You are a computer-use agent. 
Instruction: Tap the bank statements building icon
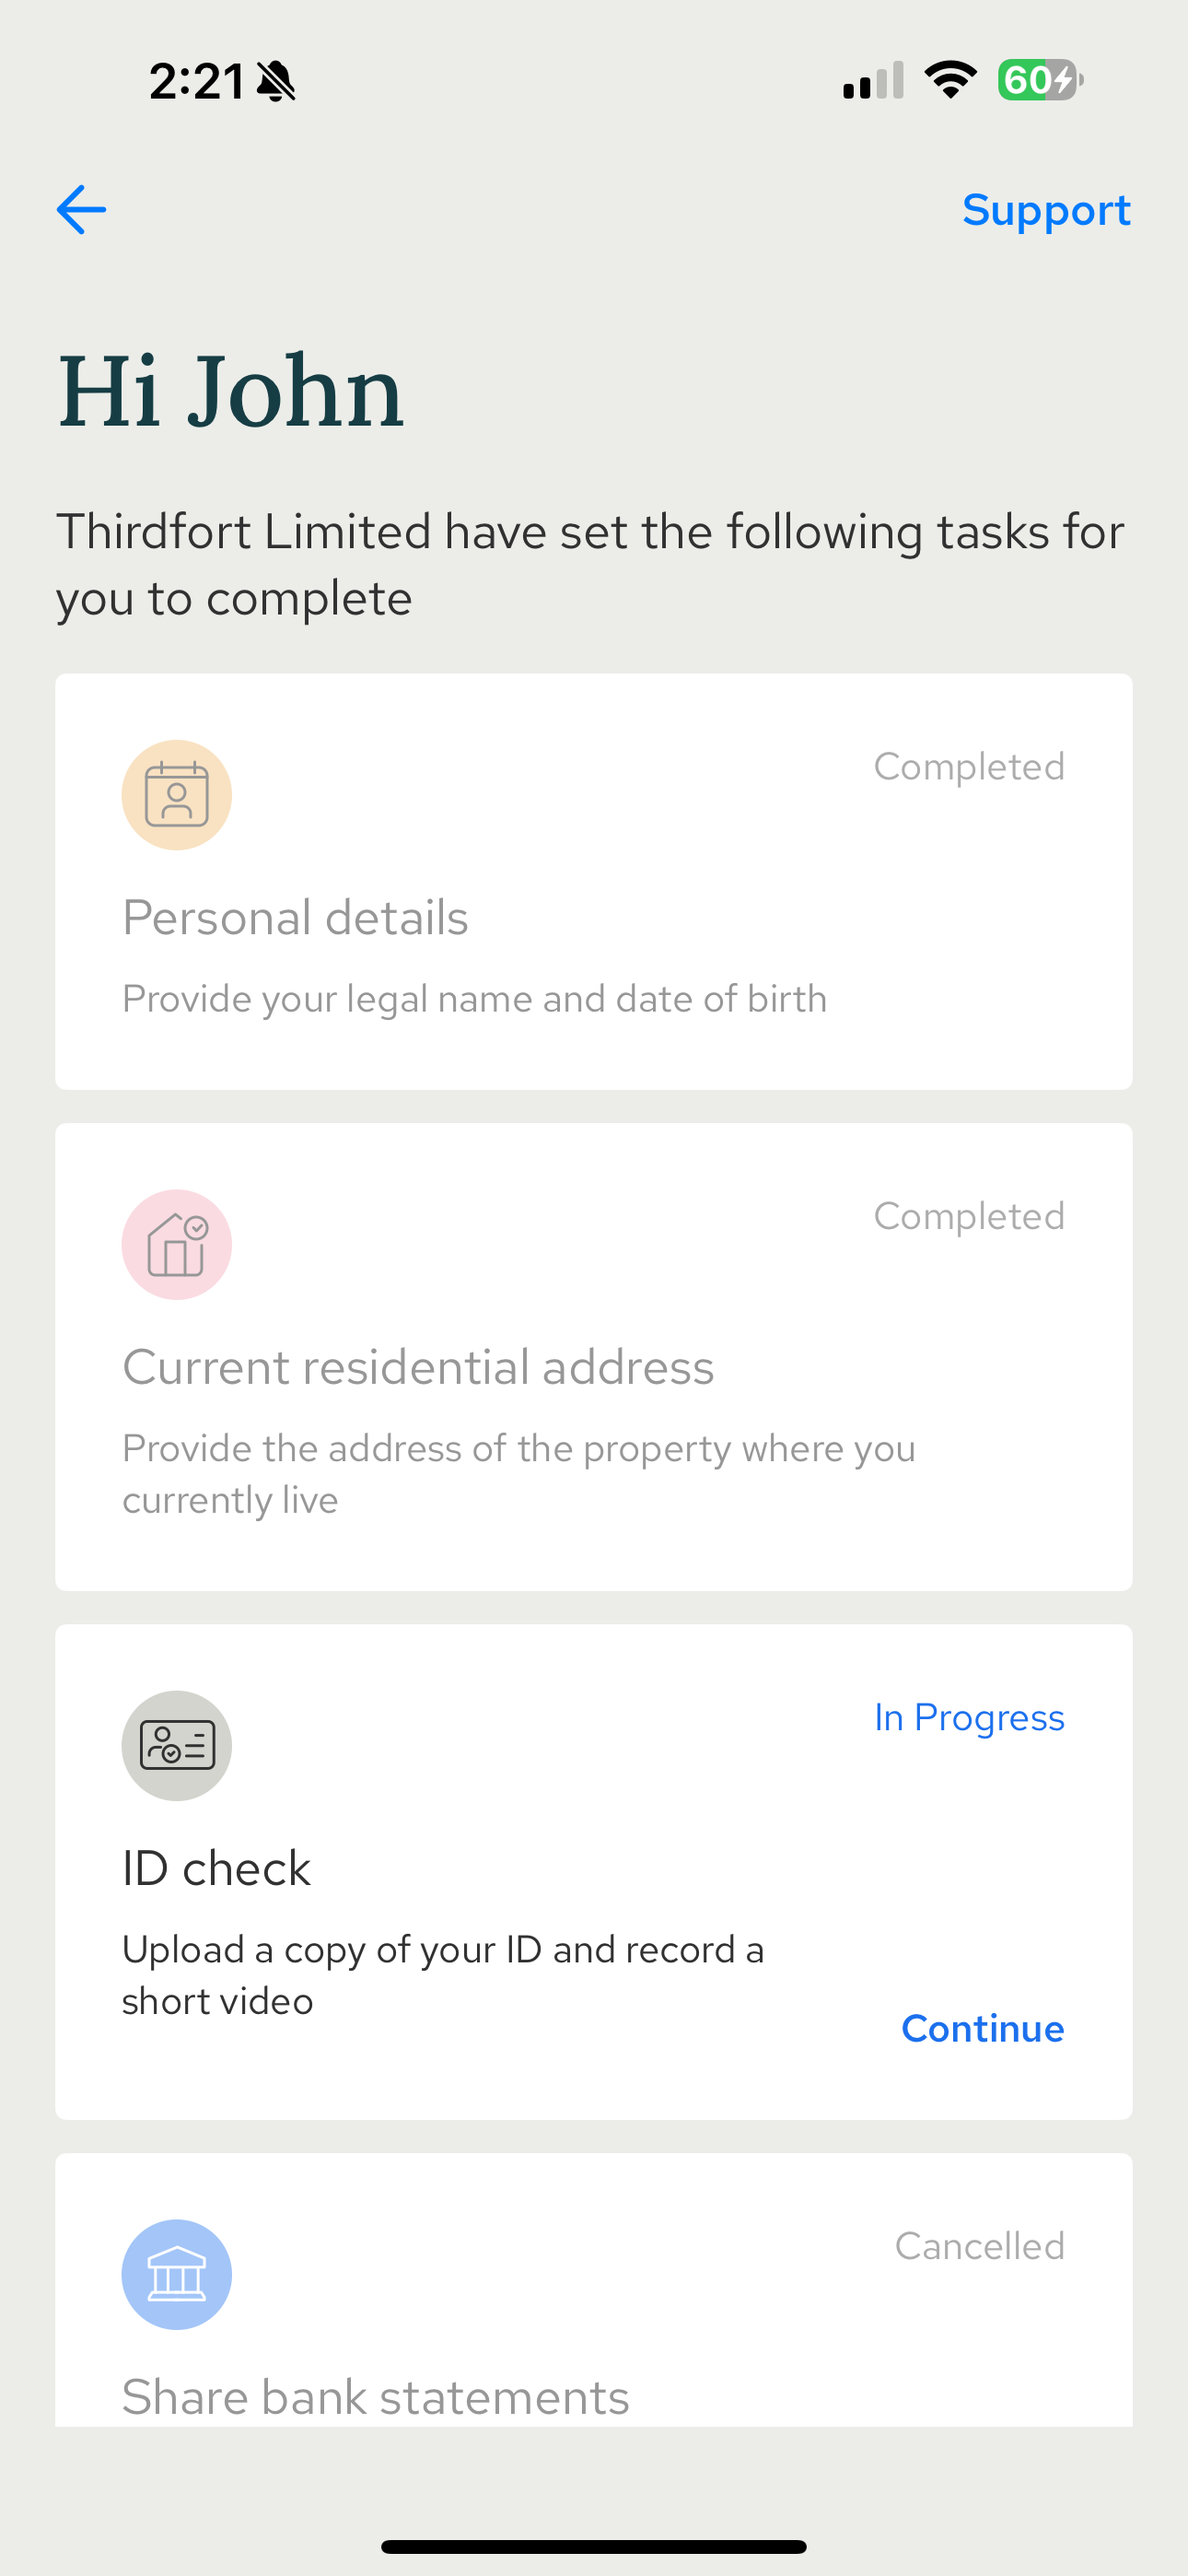pos(177,2274)
